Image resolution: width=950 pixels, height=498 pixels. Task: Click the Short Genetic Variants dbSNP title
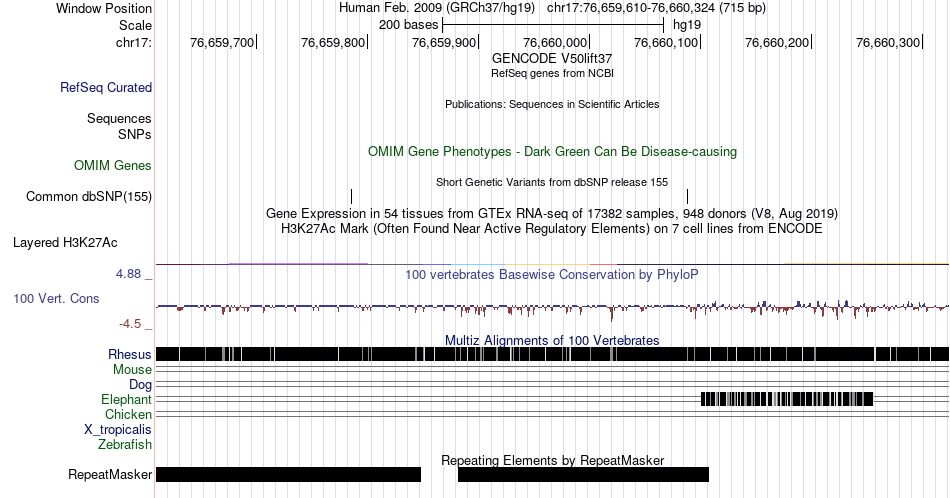(x=552, y=182)
